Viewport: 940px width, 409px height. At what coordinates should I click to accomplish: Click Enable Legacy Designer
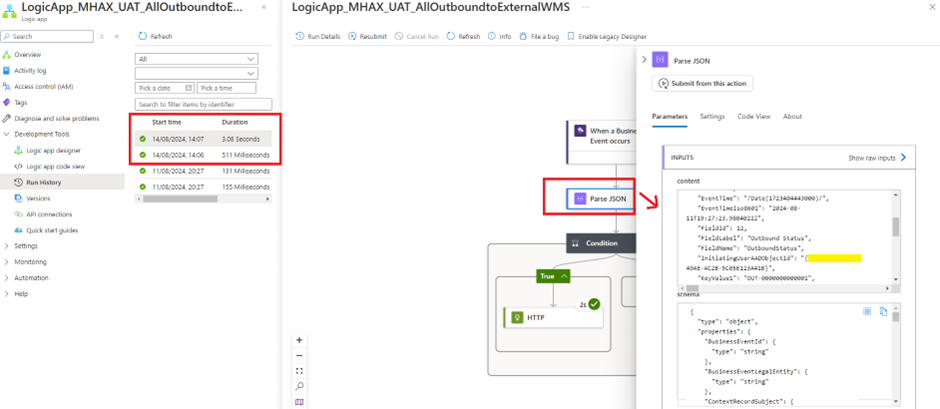pos(607,37)
